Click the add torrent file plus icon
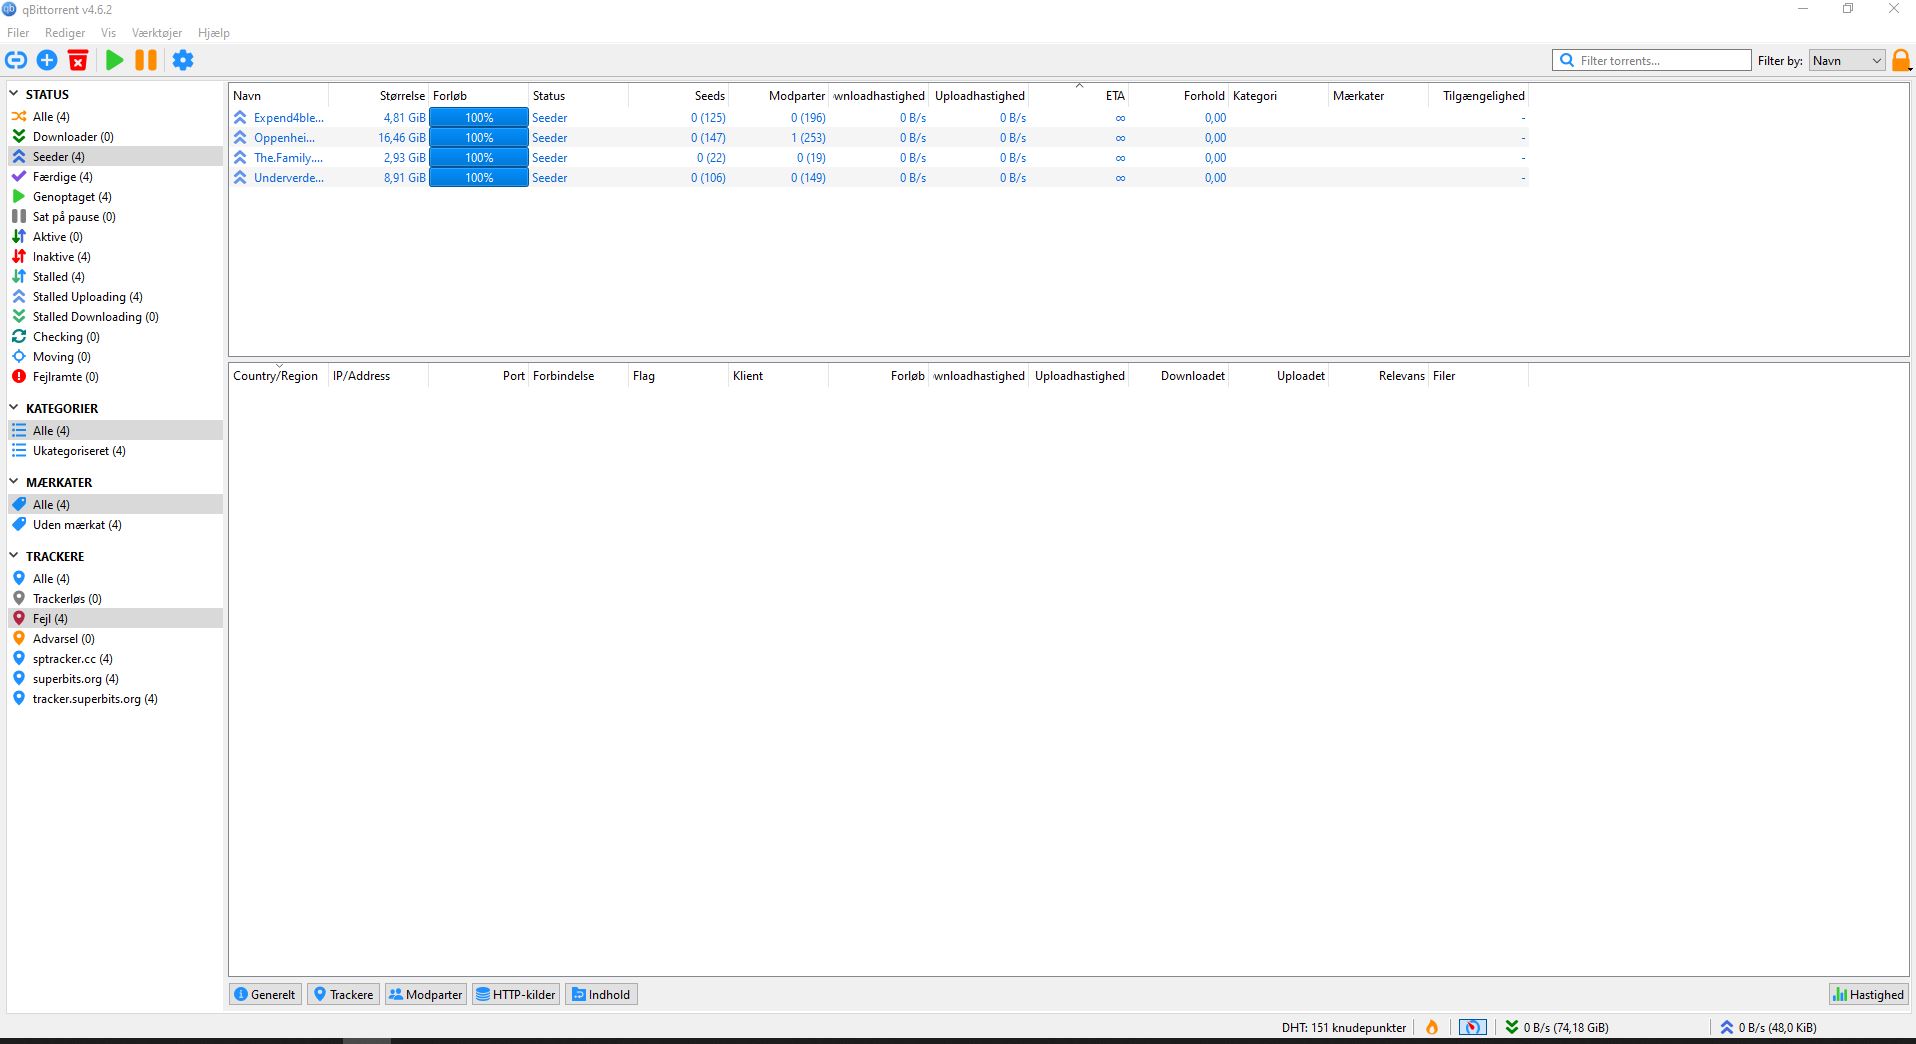This screenshot has height=1044, width=1916. coord(47,60)
